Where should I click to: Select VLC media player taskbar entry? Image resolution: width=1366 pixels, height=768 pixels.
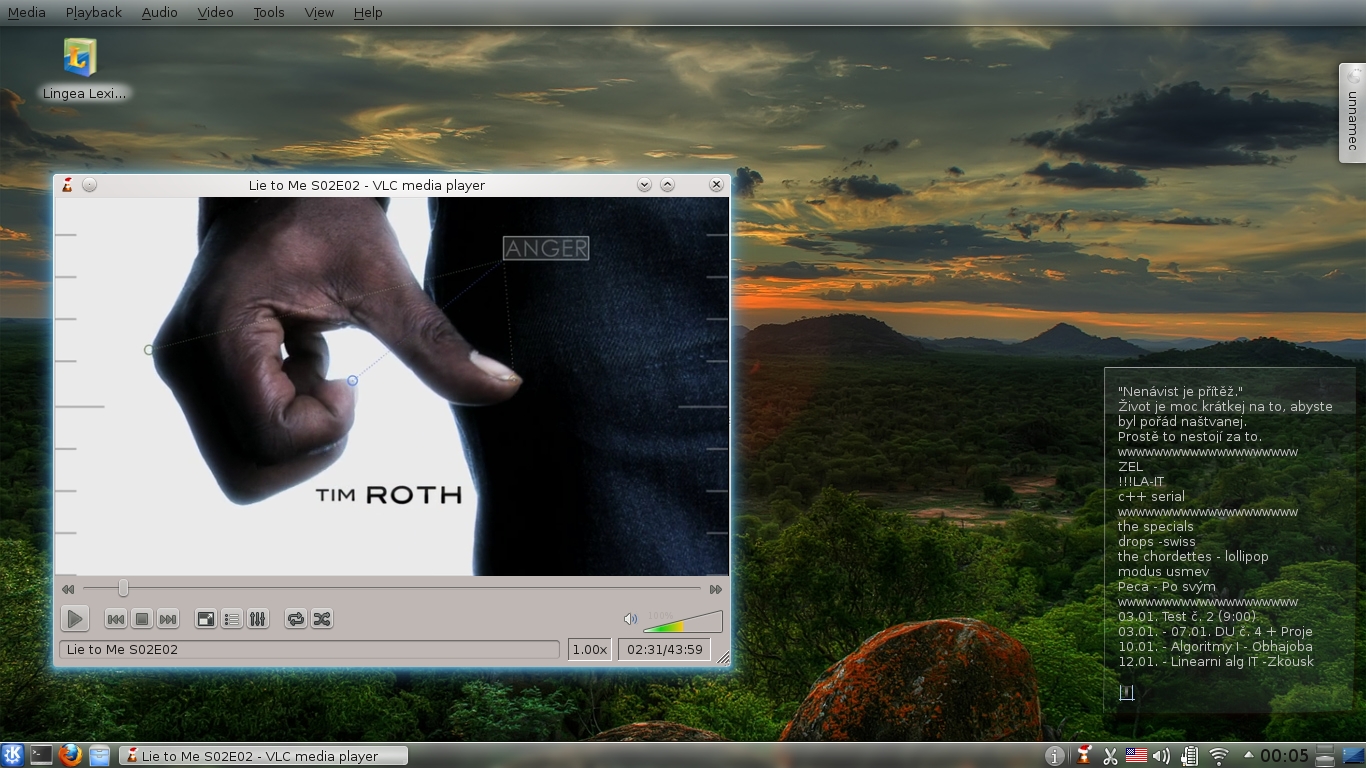click(263, 756)
